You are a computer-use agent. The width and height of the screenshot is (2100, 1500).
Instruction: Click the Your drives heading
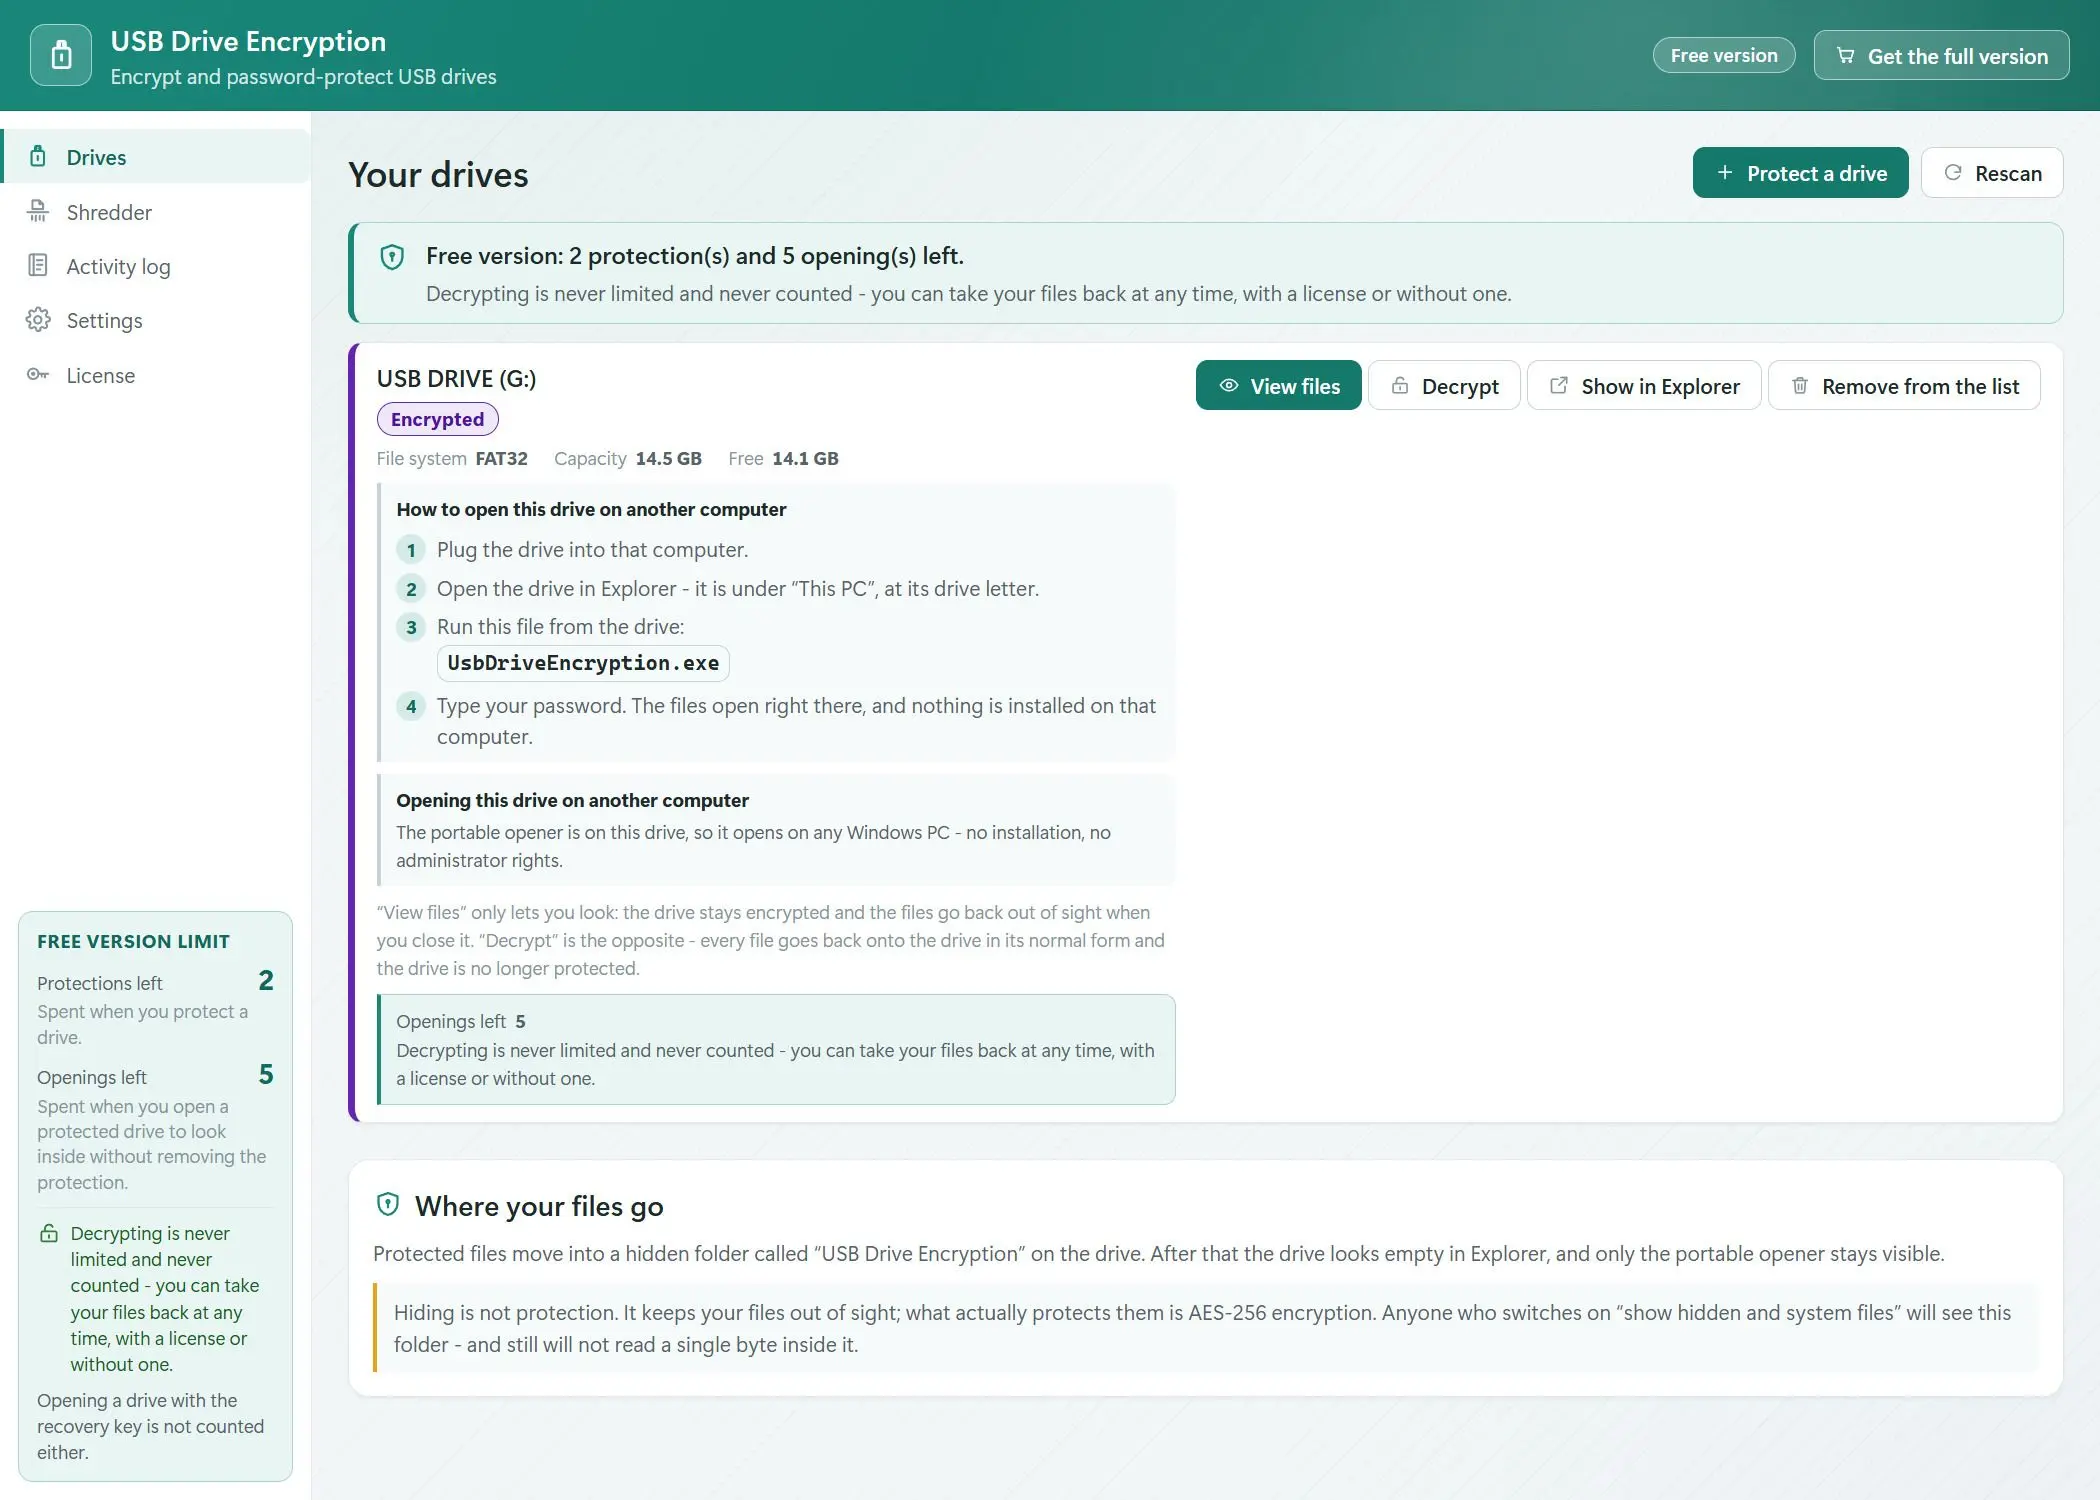coord(438,175)
